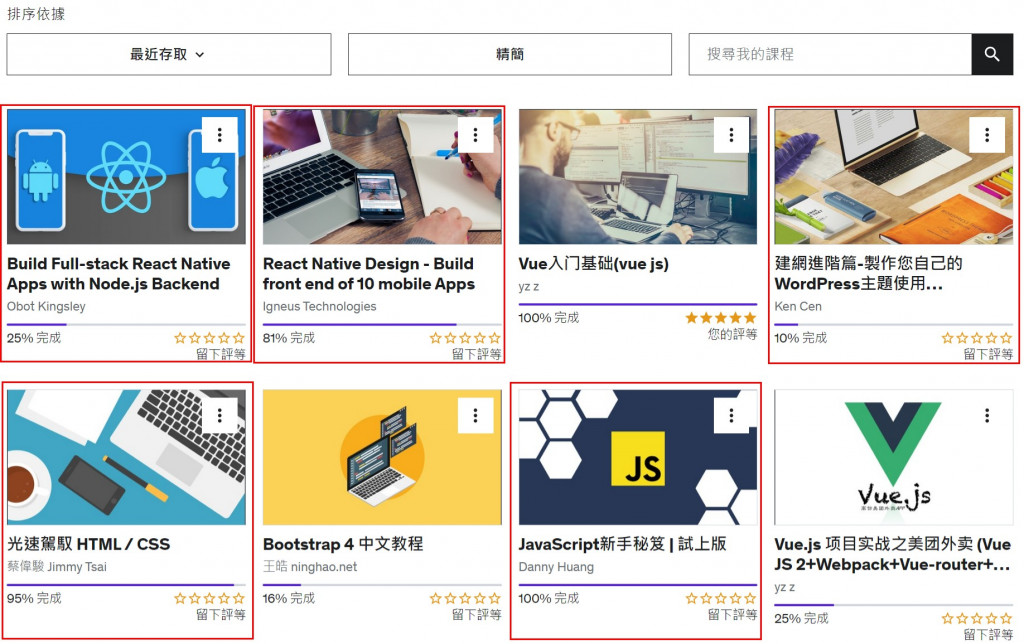Click 100% 完成 text under JavaScript新手秘笈
The image size is (1024, 644).
click(x=549, y=598)
